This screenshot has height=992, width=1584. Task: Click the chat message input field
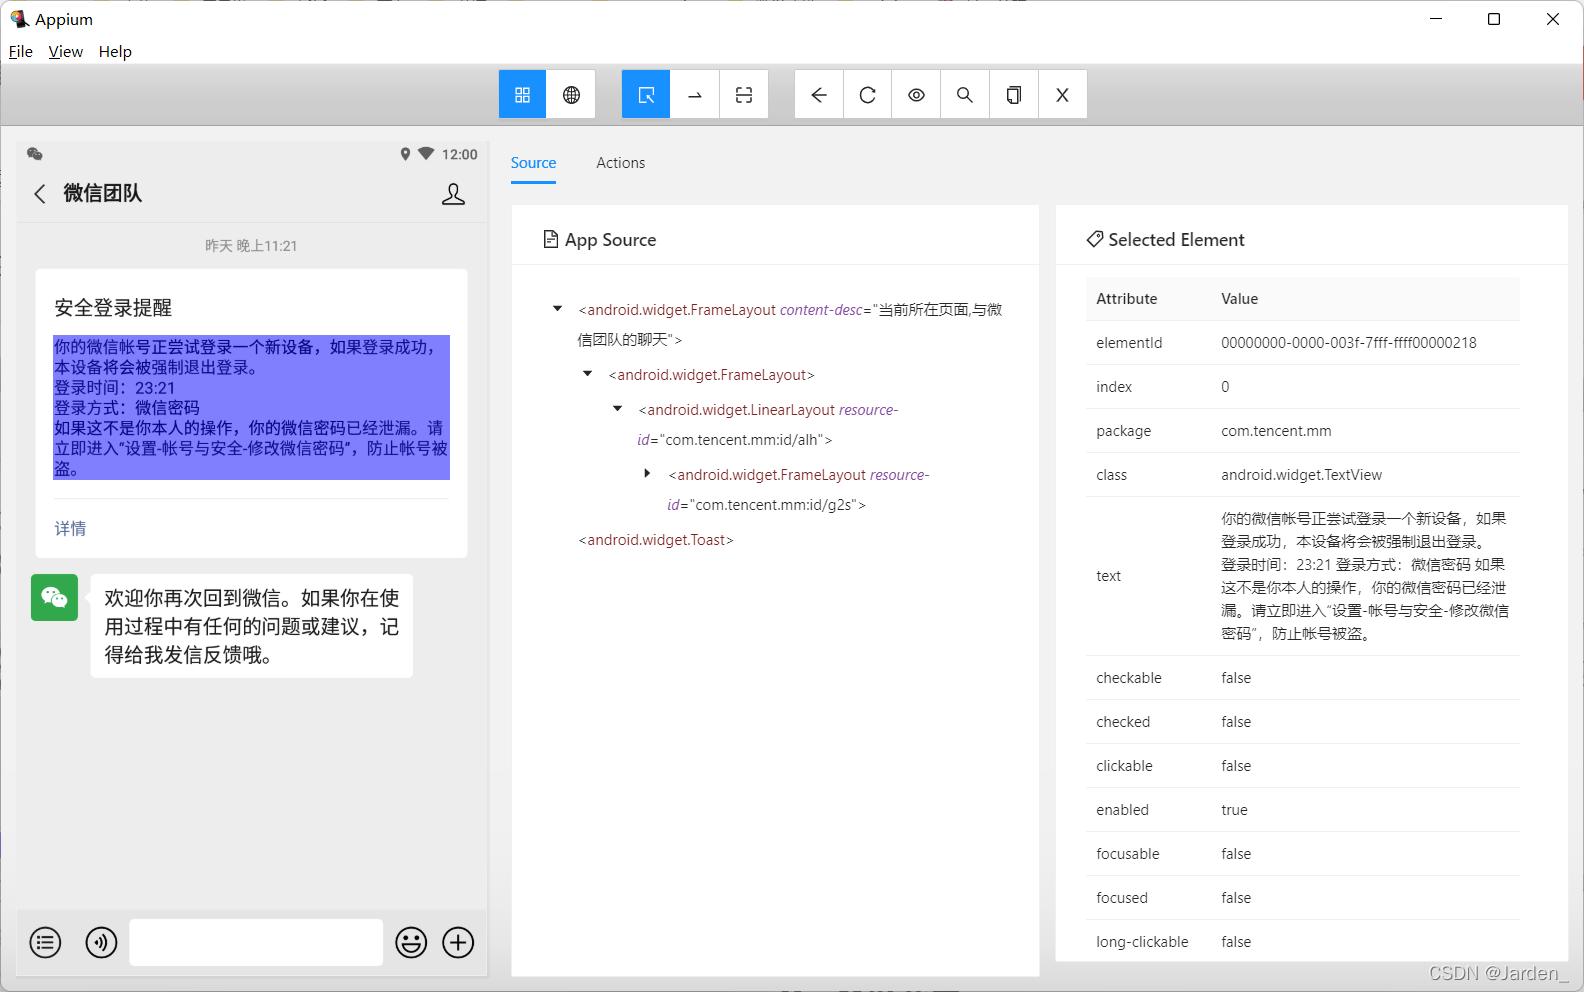(x=256, y=942)
